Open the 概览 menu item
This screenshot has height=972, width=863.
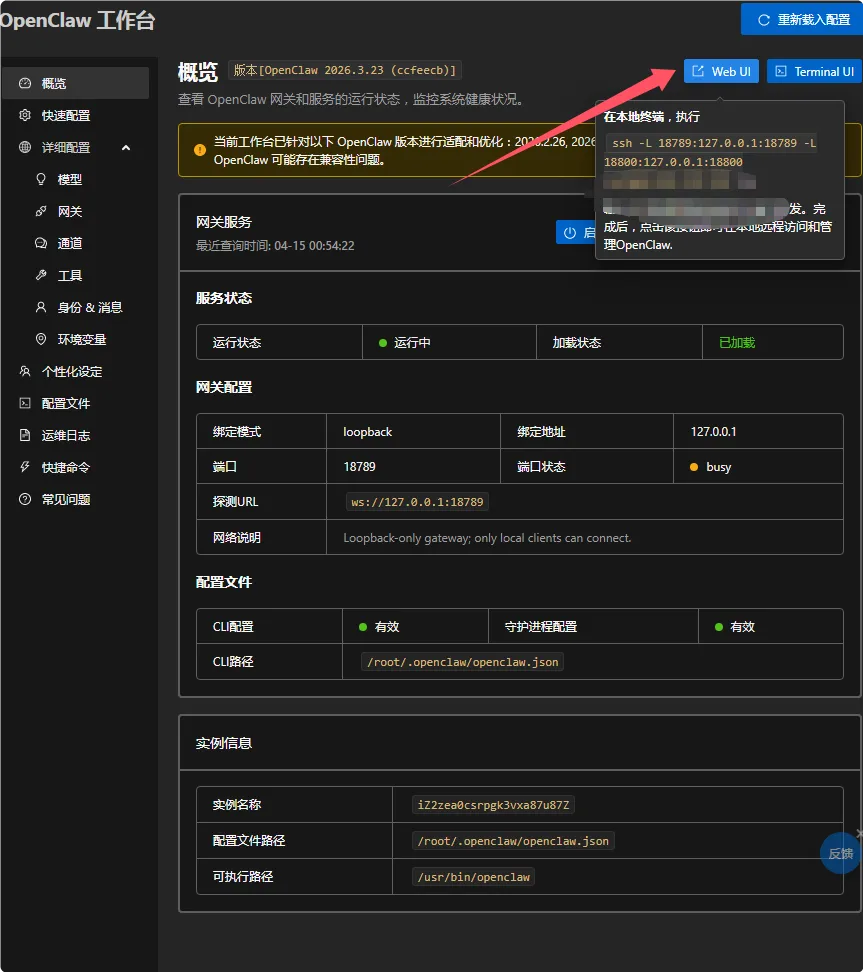pos(76,83)
